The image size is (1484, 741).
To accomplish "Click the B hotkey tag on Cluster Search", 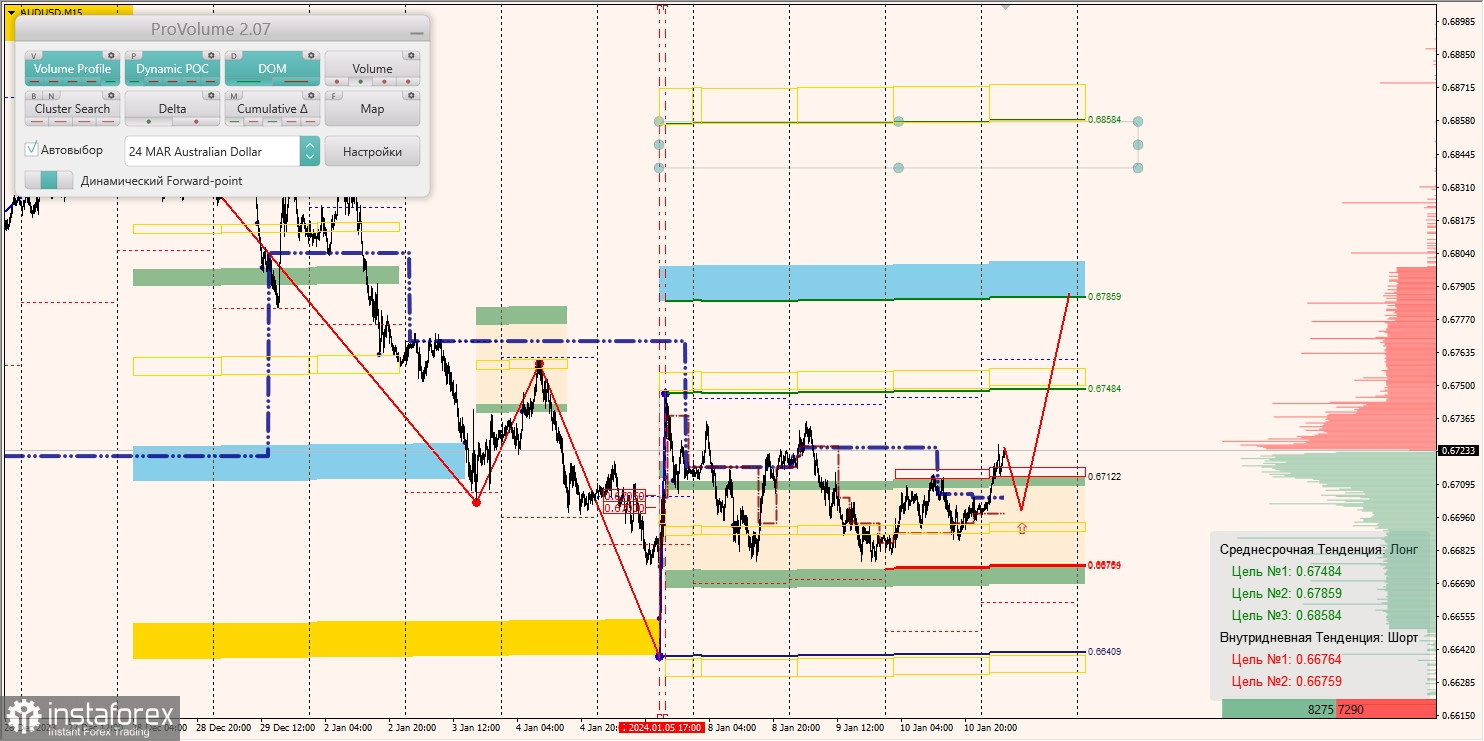I will click(x=34, y=96).
